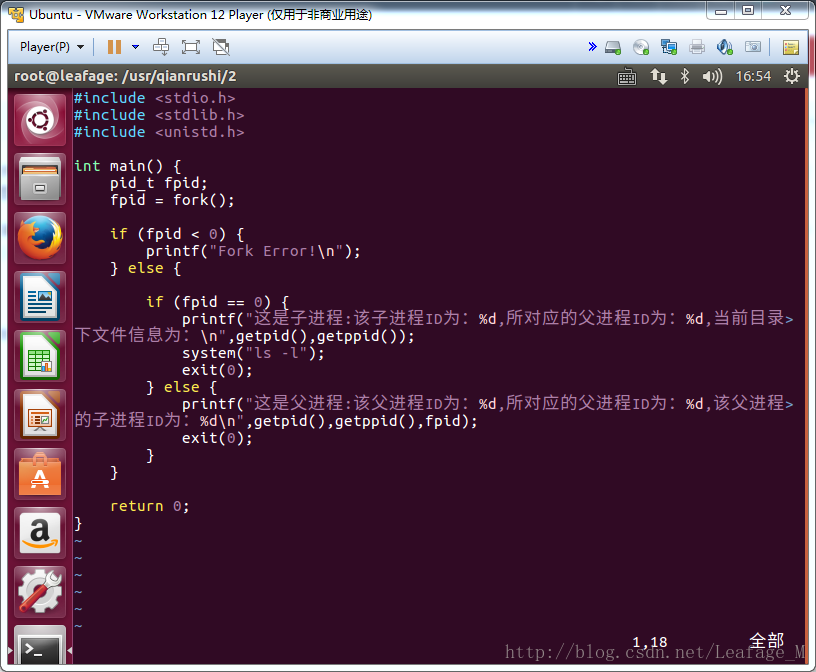Open the VMware message log notes icon
The image size is (816, 672).
[x=791, y=47]
